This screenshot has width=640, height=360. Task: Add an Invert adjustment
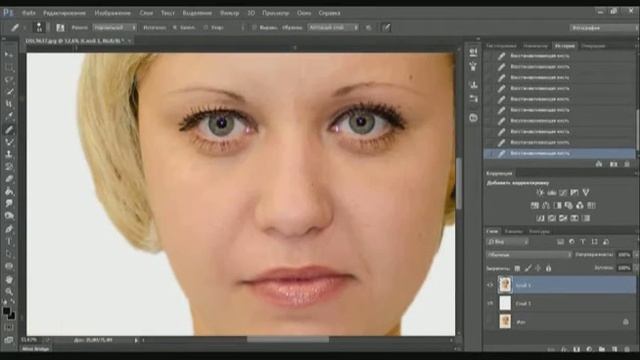[540, 218]
